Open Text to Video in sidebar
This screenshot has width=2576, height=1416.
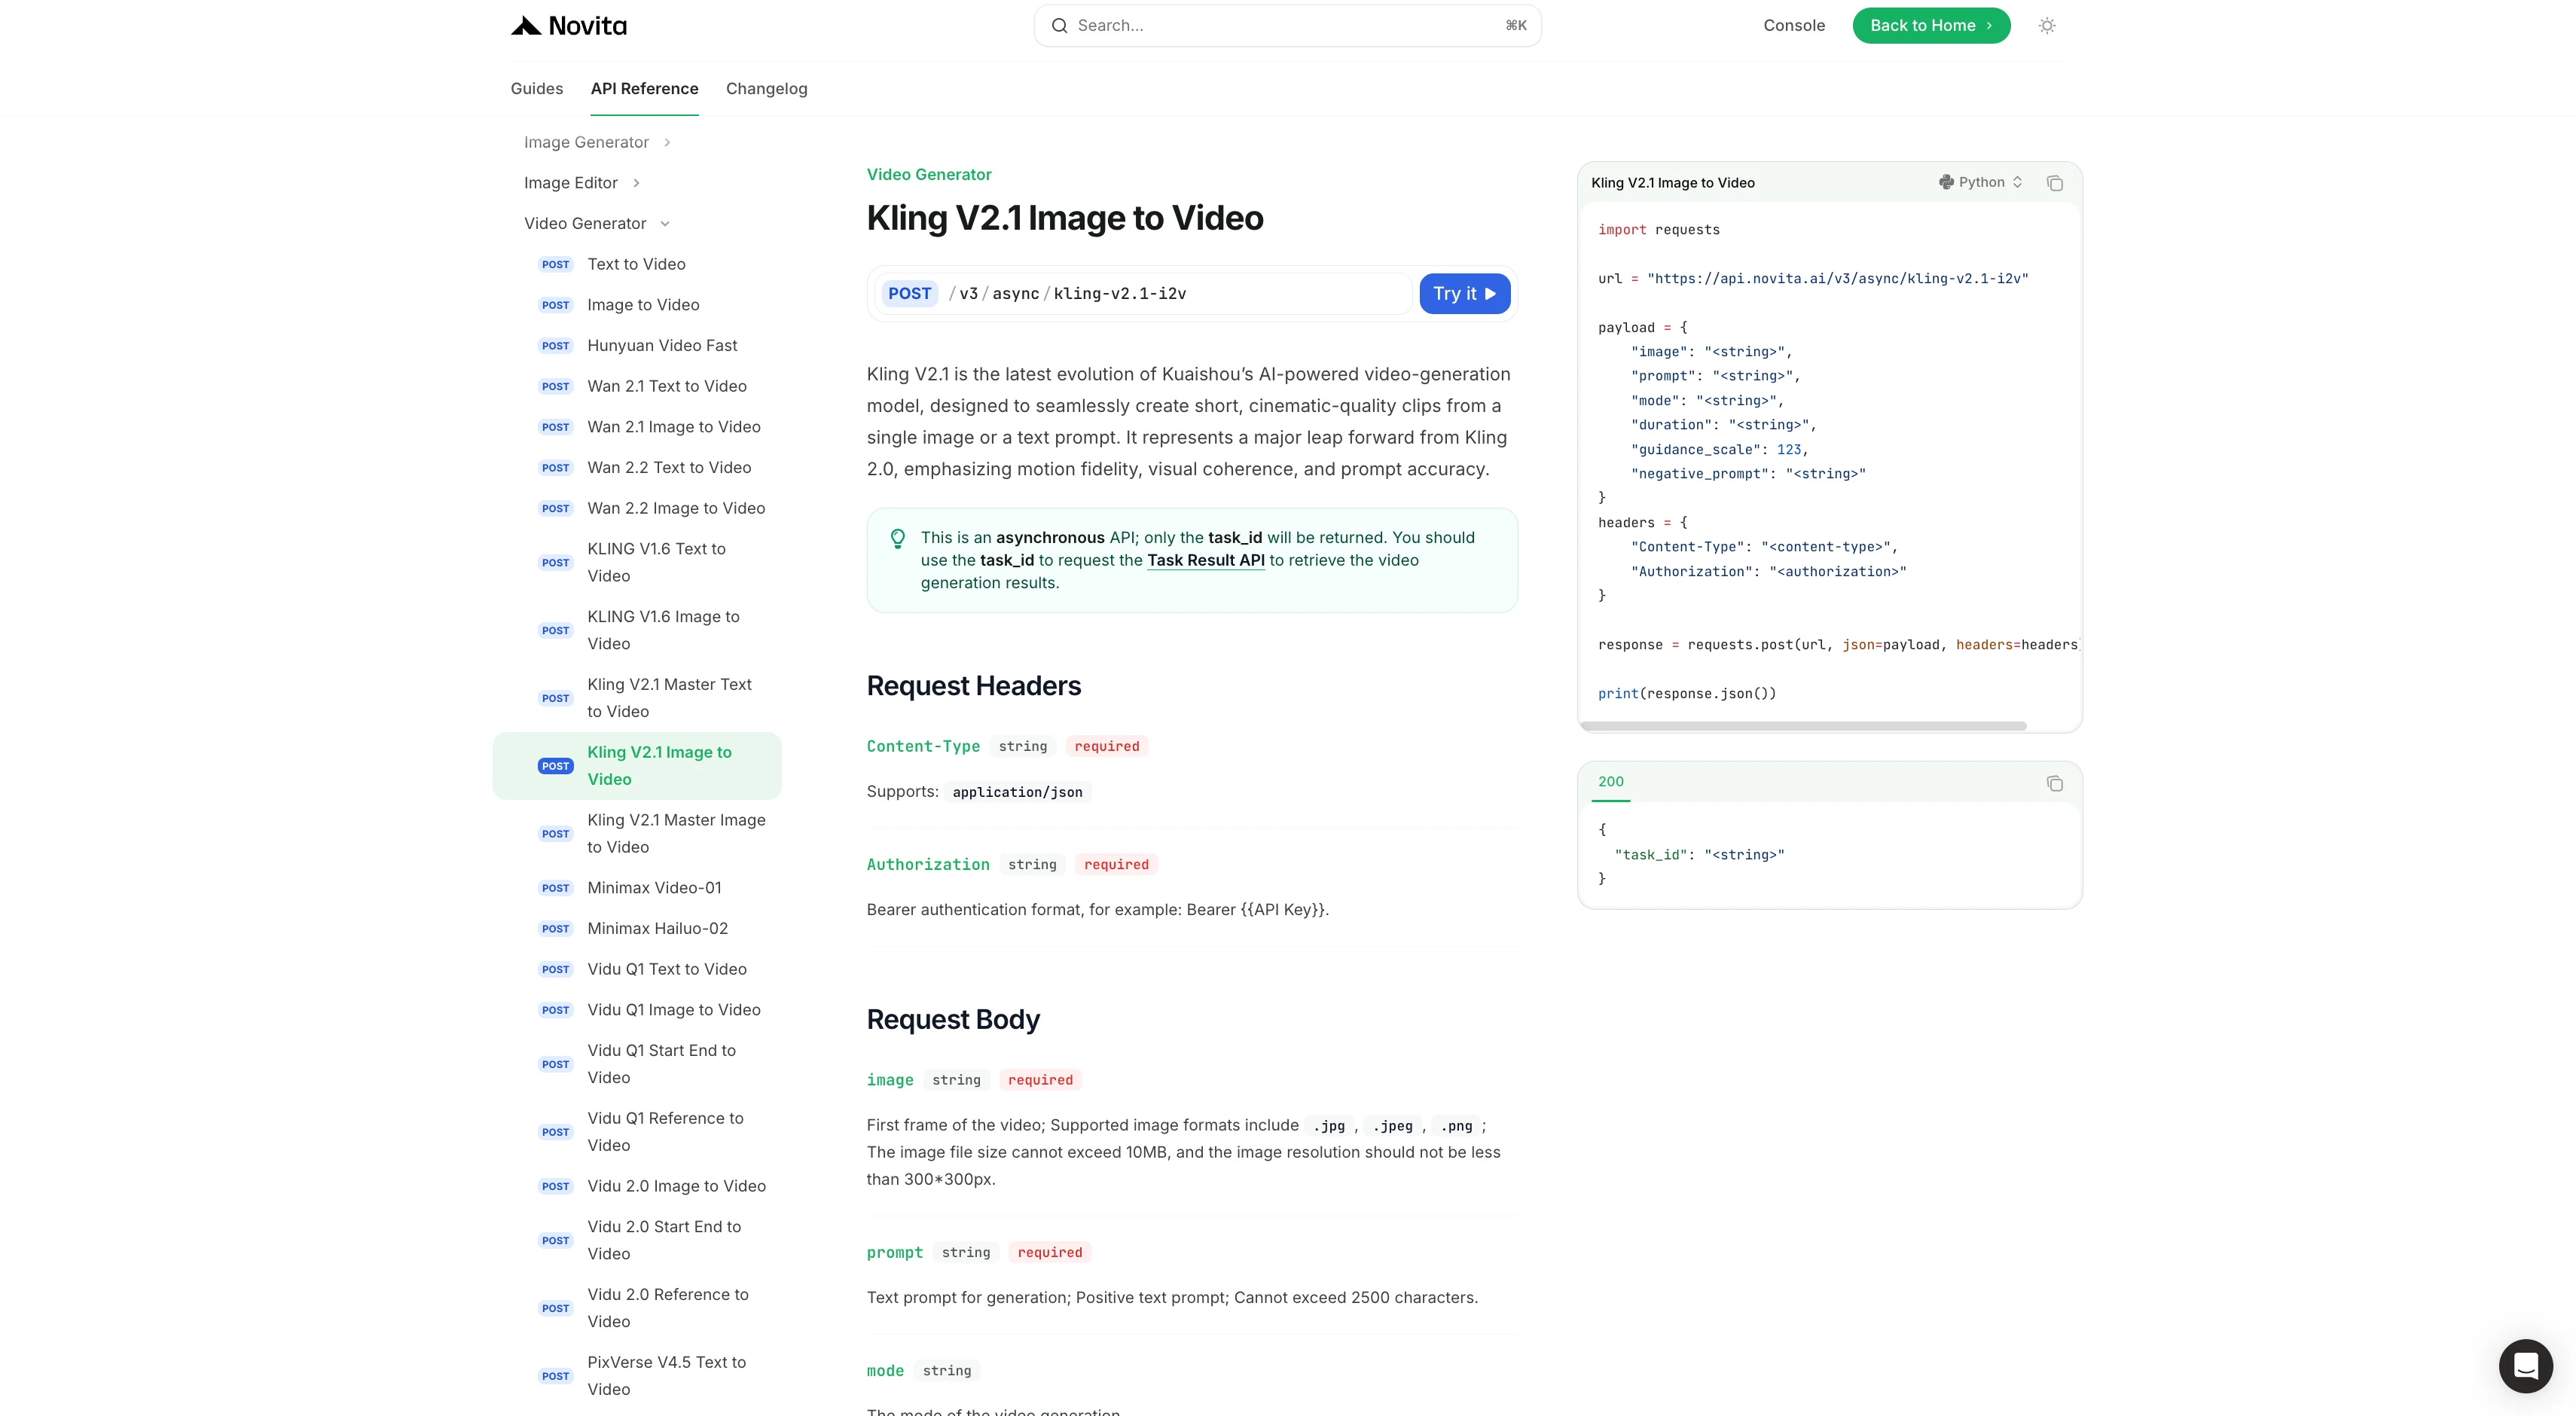click(636, 264)
